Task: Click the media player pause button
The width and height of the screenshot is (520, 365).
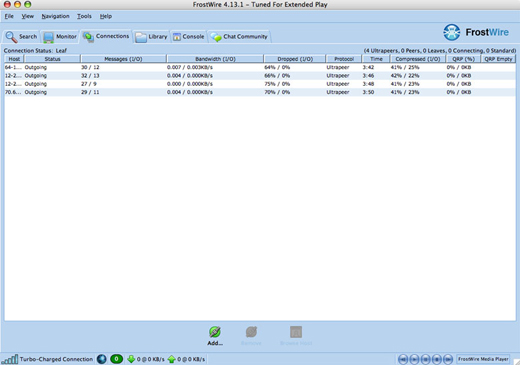Action: [x=425, y=359]
